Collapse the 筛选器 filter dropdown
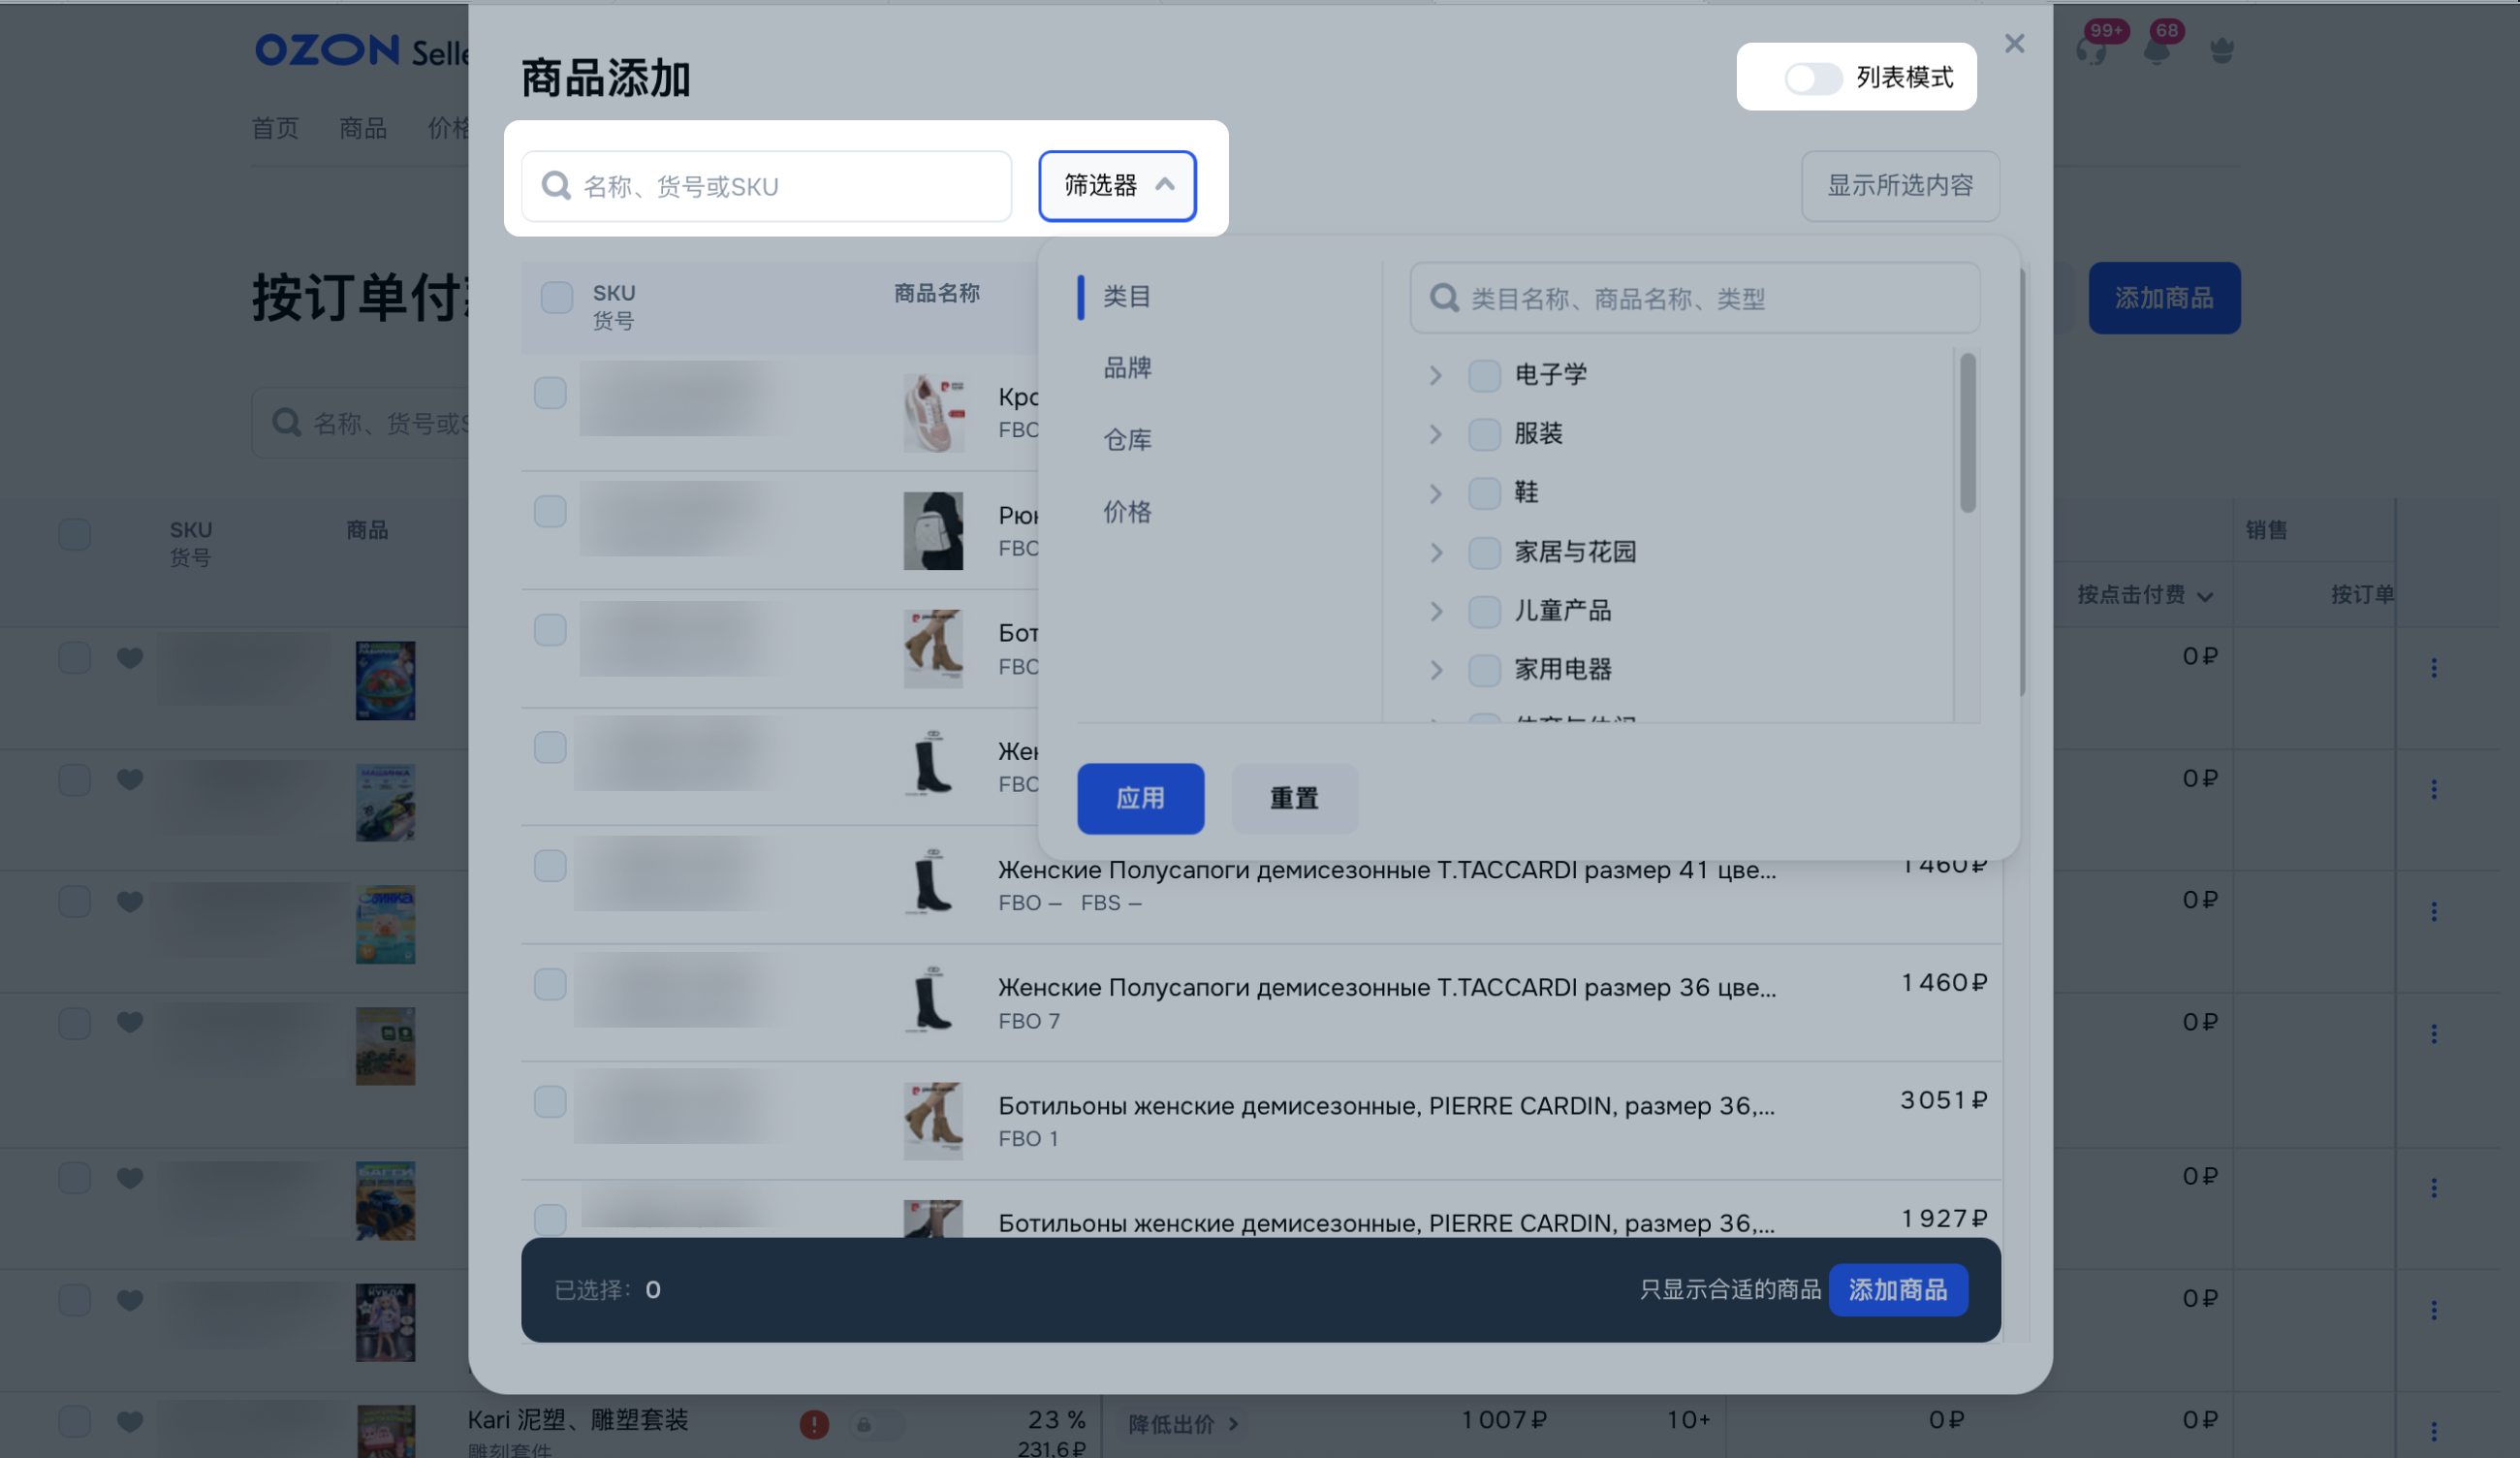Screen dimensions: 2520x1458 pos(1116,186)
